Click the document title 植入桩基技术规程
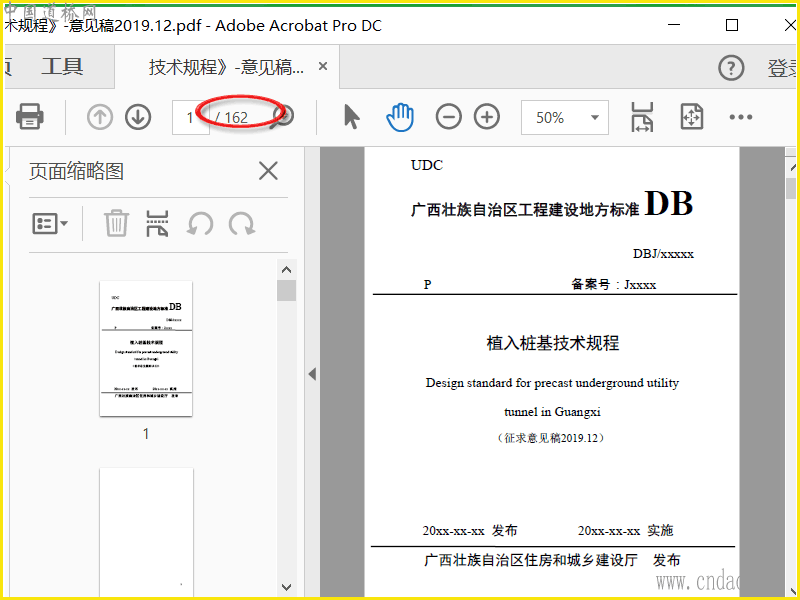This screenshot has height=600, width=800. coord(553,343)
